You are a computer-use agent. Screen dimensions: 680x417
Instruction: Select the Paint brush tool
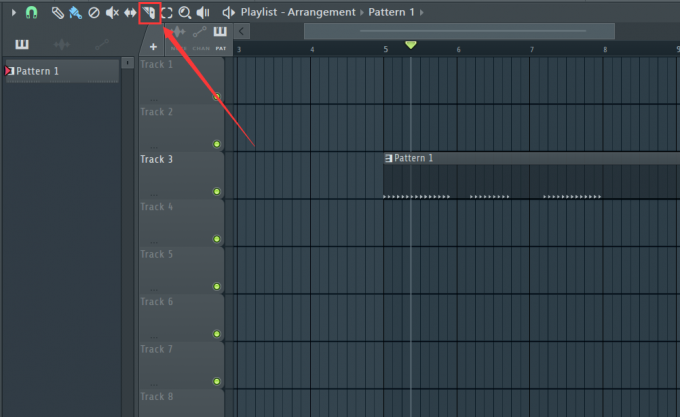pyautogui.click(x=76, y=12)
